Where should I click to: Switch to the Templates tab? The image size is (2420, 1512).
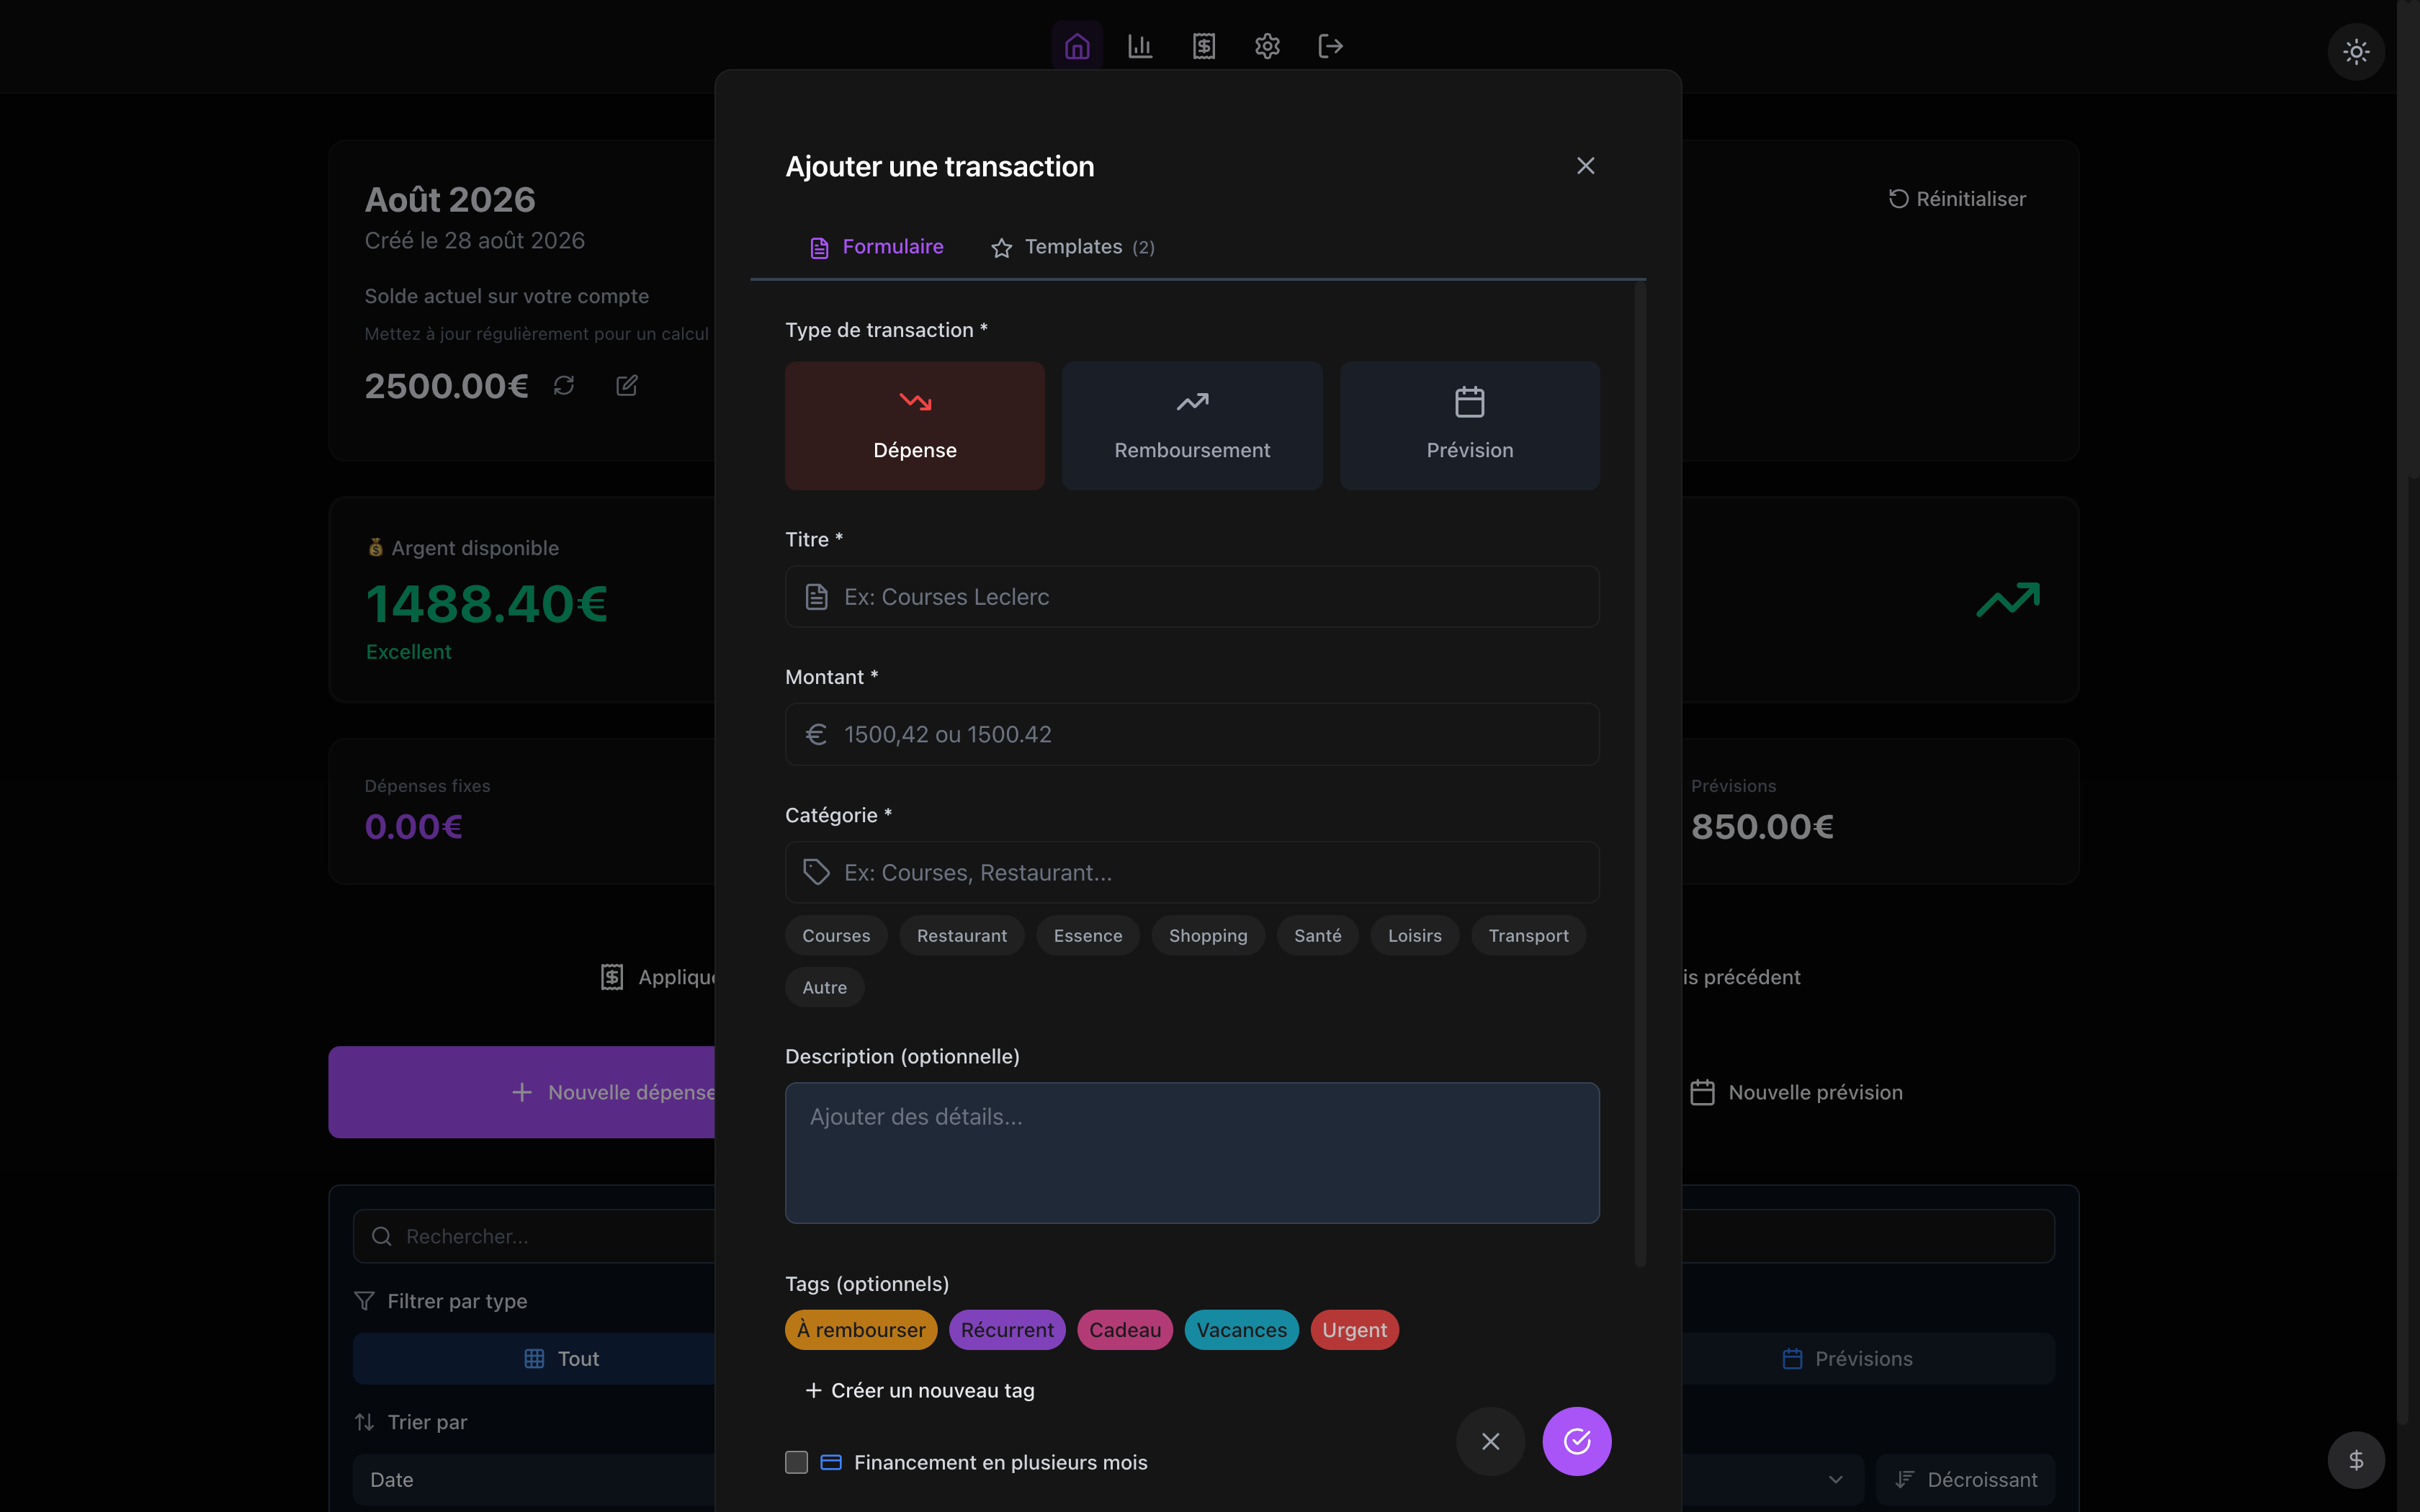[1072, 247]
